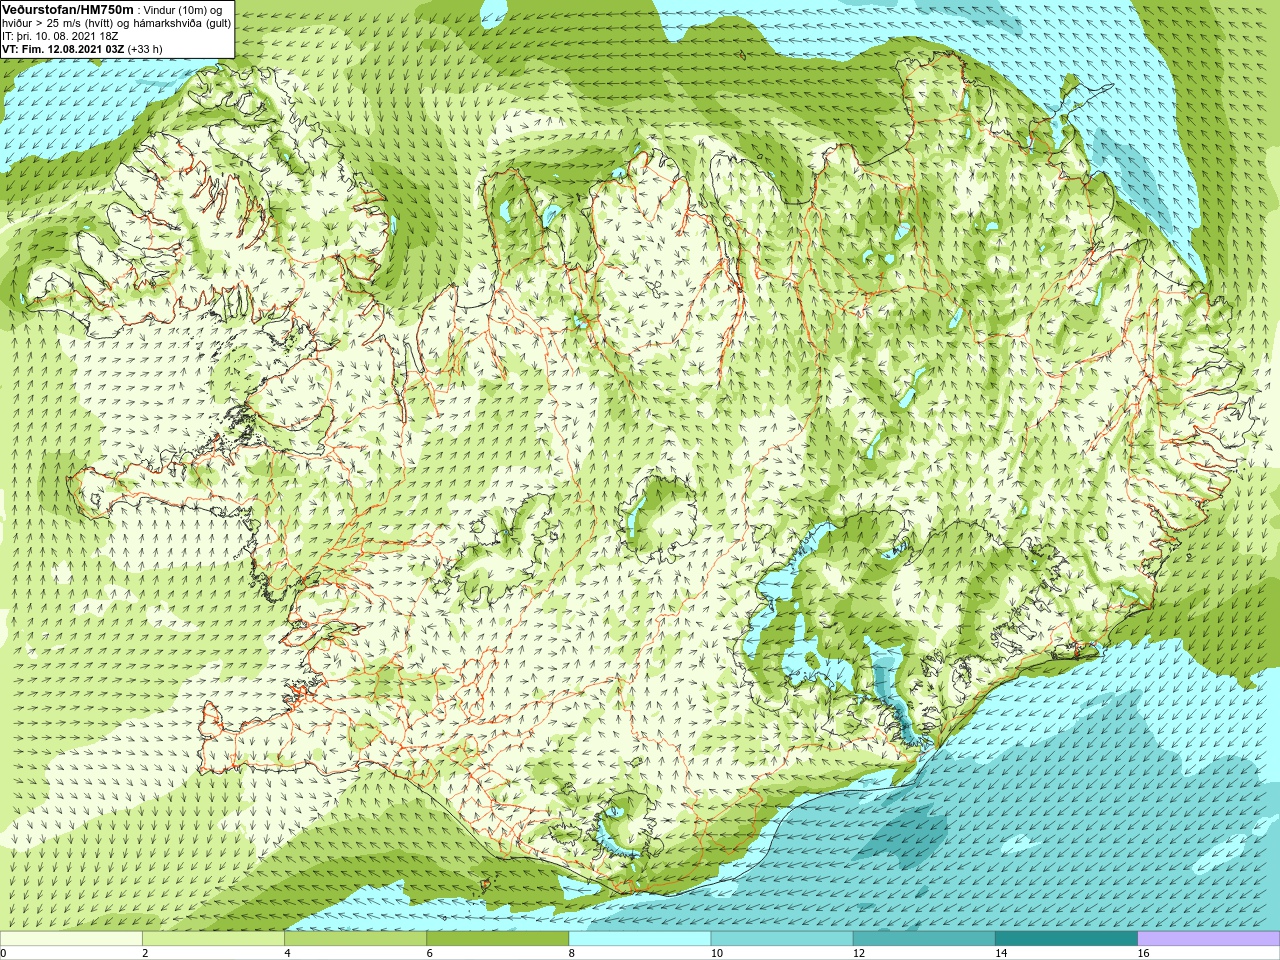
Task: Click the 10–12 m/s turquoise legend swatch
Action: (x=782, y=938)
